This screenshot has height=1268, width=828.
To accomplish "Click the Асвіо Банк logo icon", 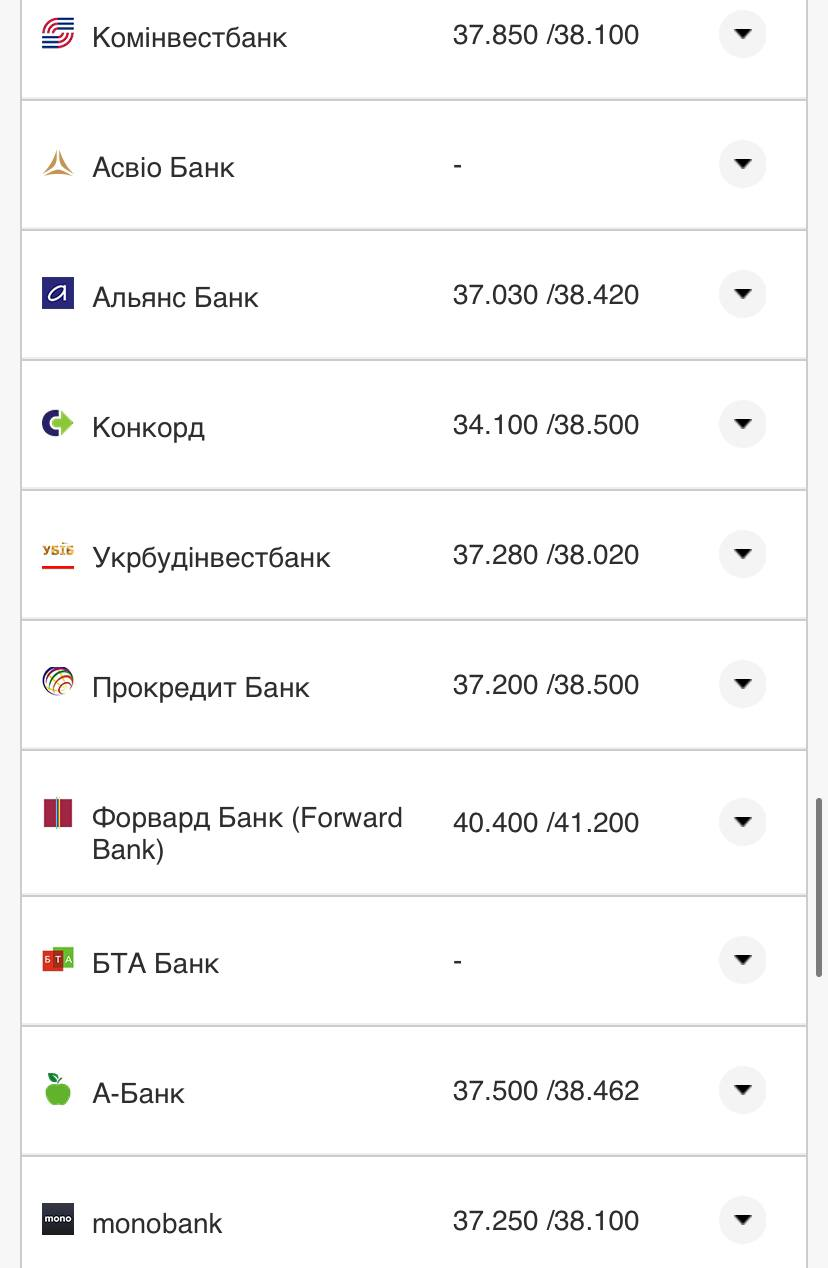I will coord(58,164).
